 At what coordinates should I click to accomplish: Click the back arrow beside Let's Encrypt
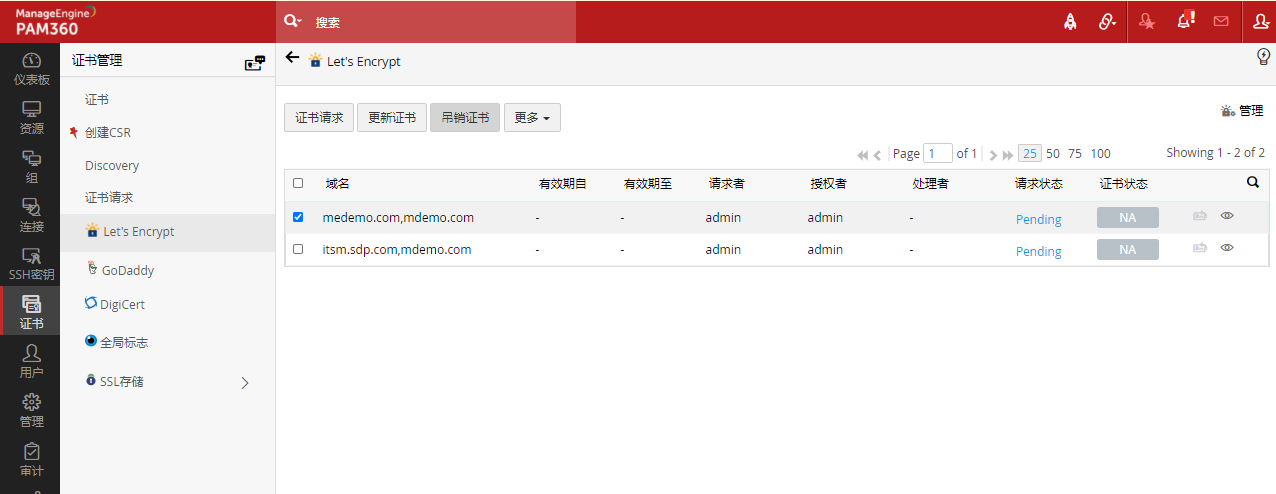pyautogui.click(x=292, y=58)
